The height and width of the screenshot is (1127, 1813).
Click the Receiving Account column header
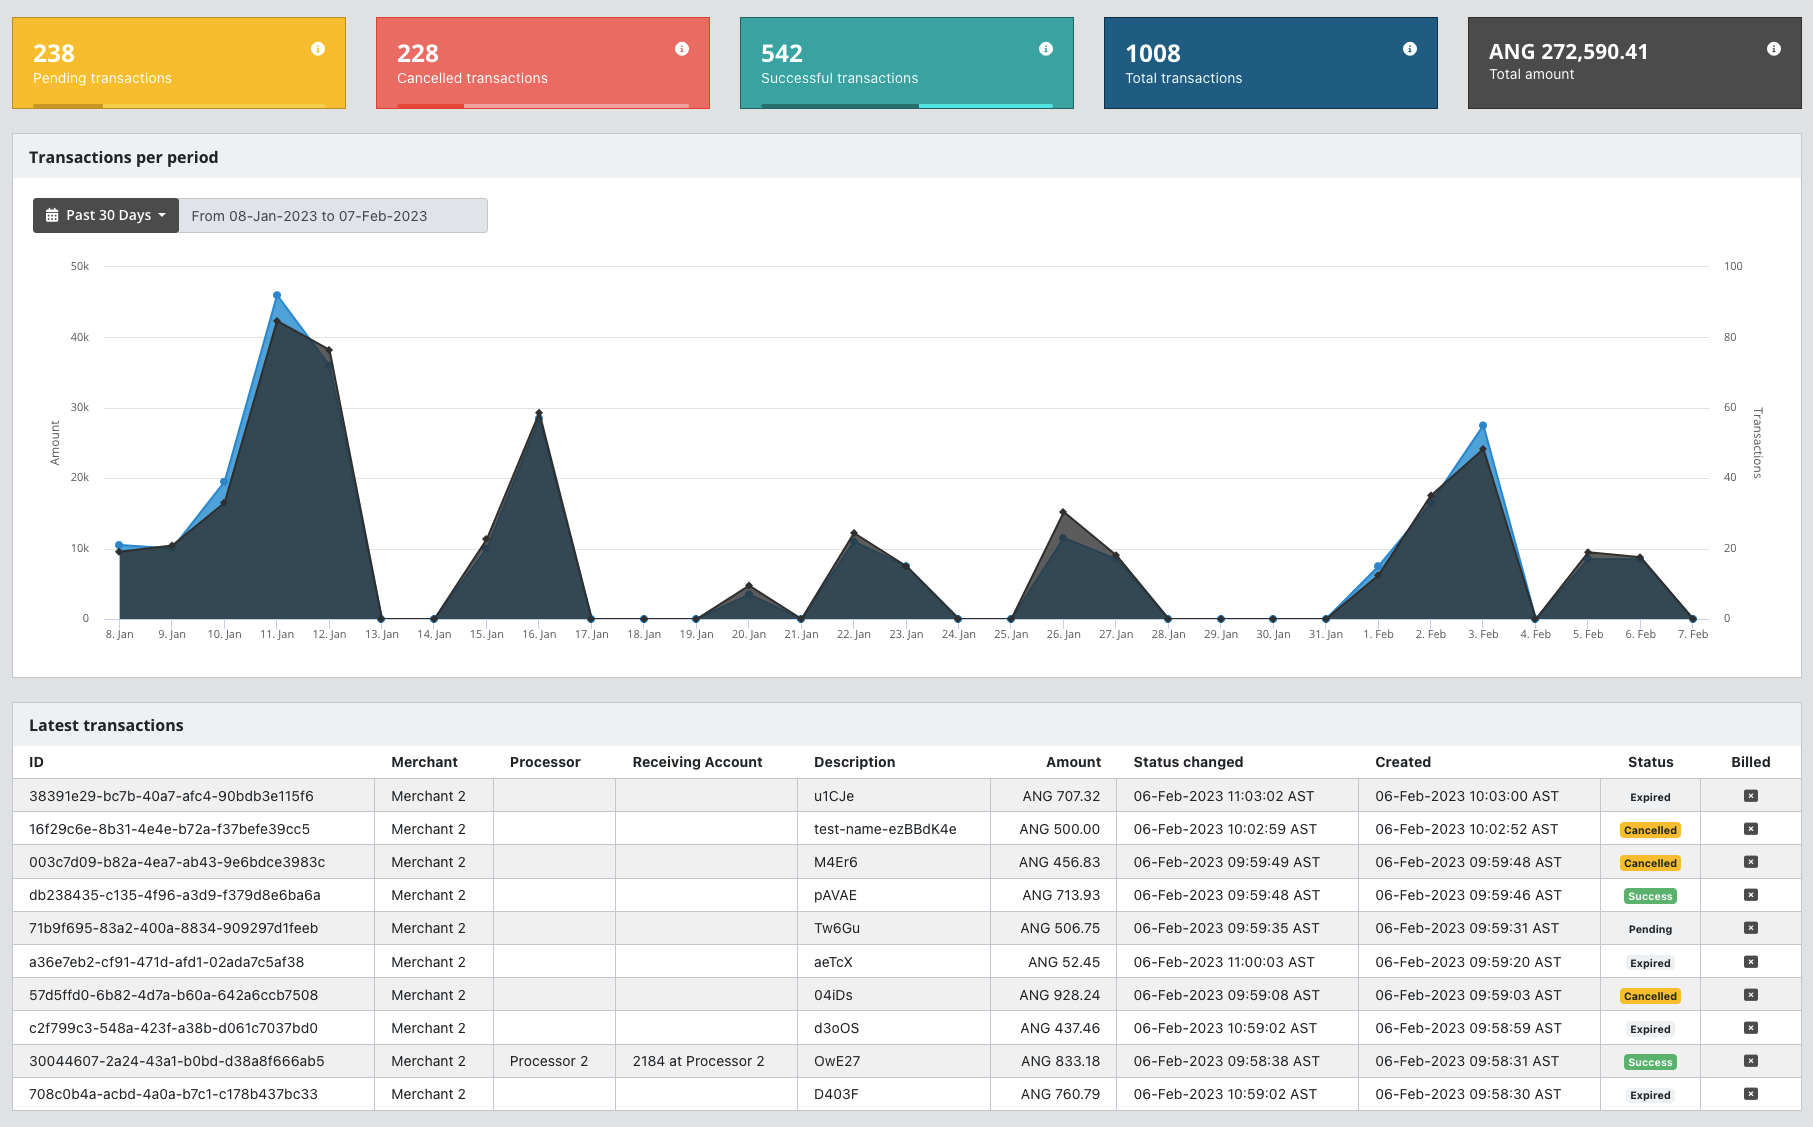coord(697,762)
